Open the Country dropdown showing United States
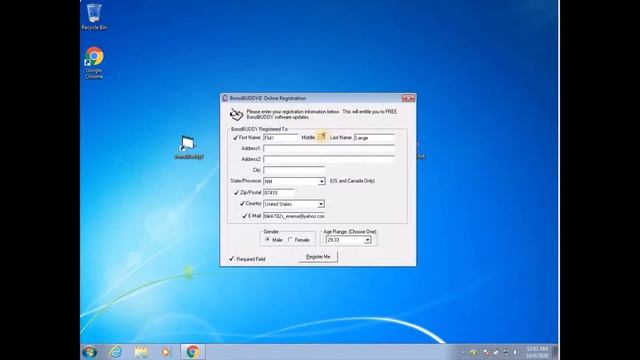Viewport: 640px width, 360px height. tap(321, 204)
